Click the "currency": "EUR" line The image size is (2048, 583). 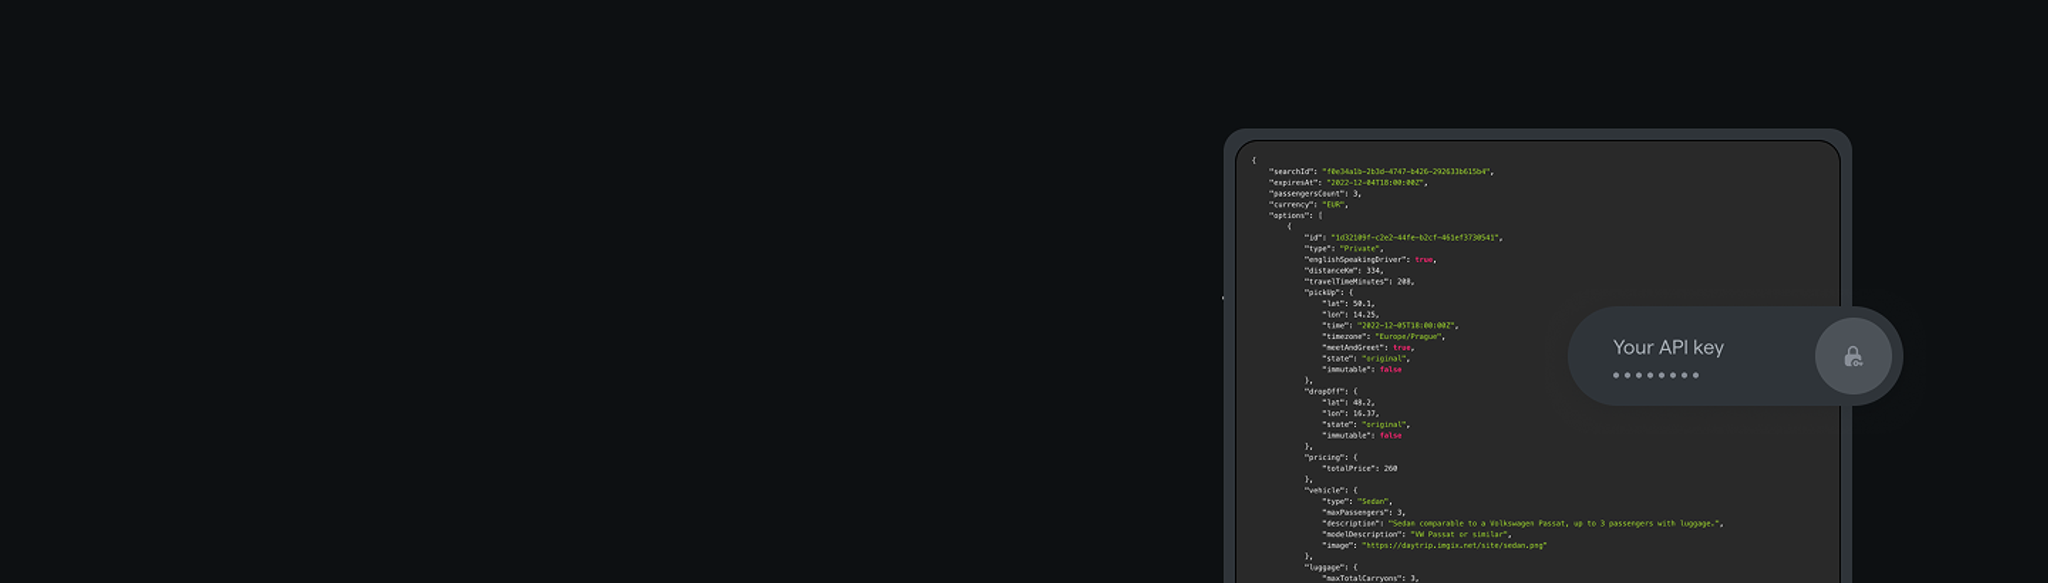pyautogui.click(x=1308, y=204)
